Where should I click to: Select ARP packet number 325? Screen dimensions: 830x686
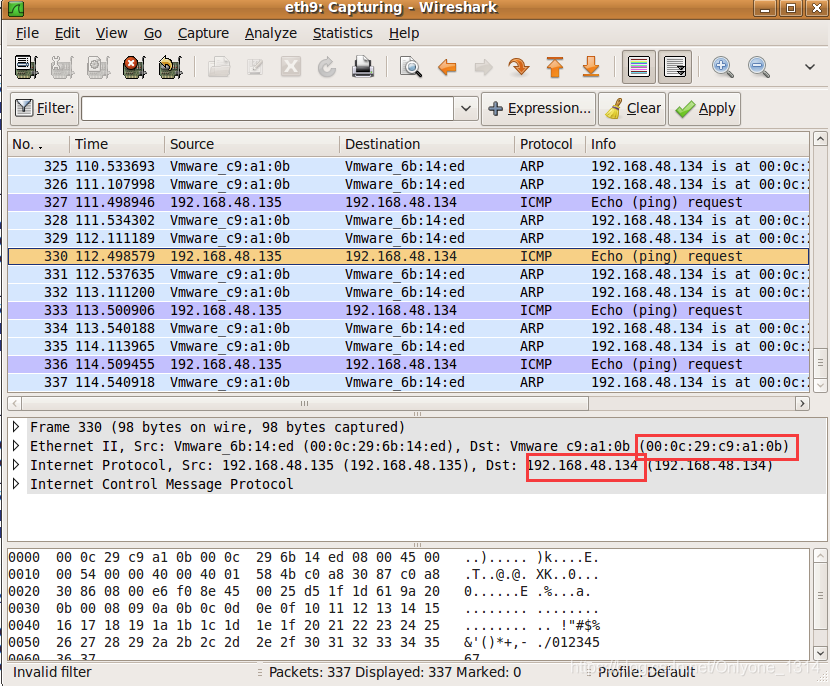point(409,166)
